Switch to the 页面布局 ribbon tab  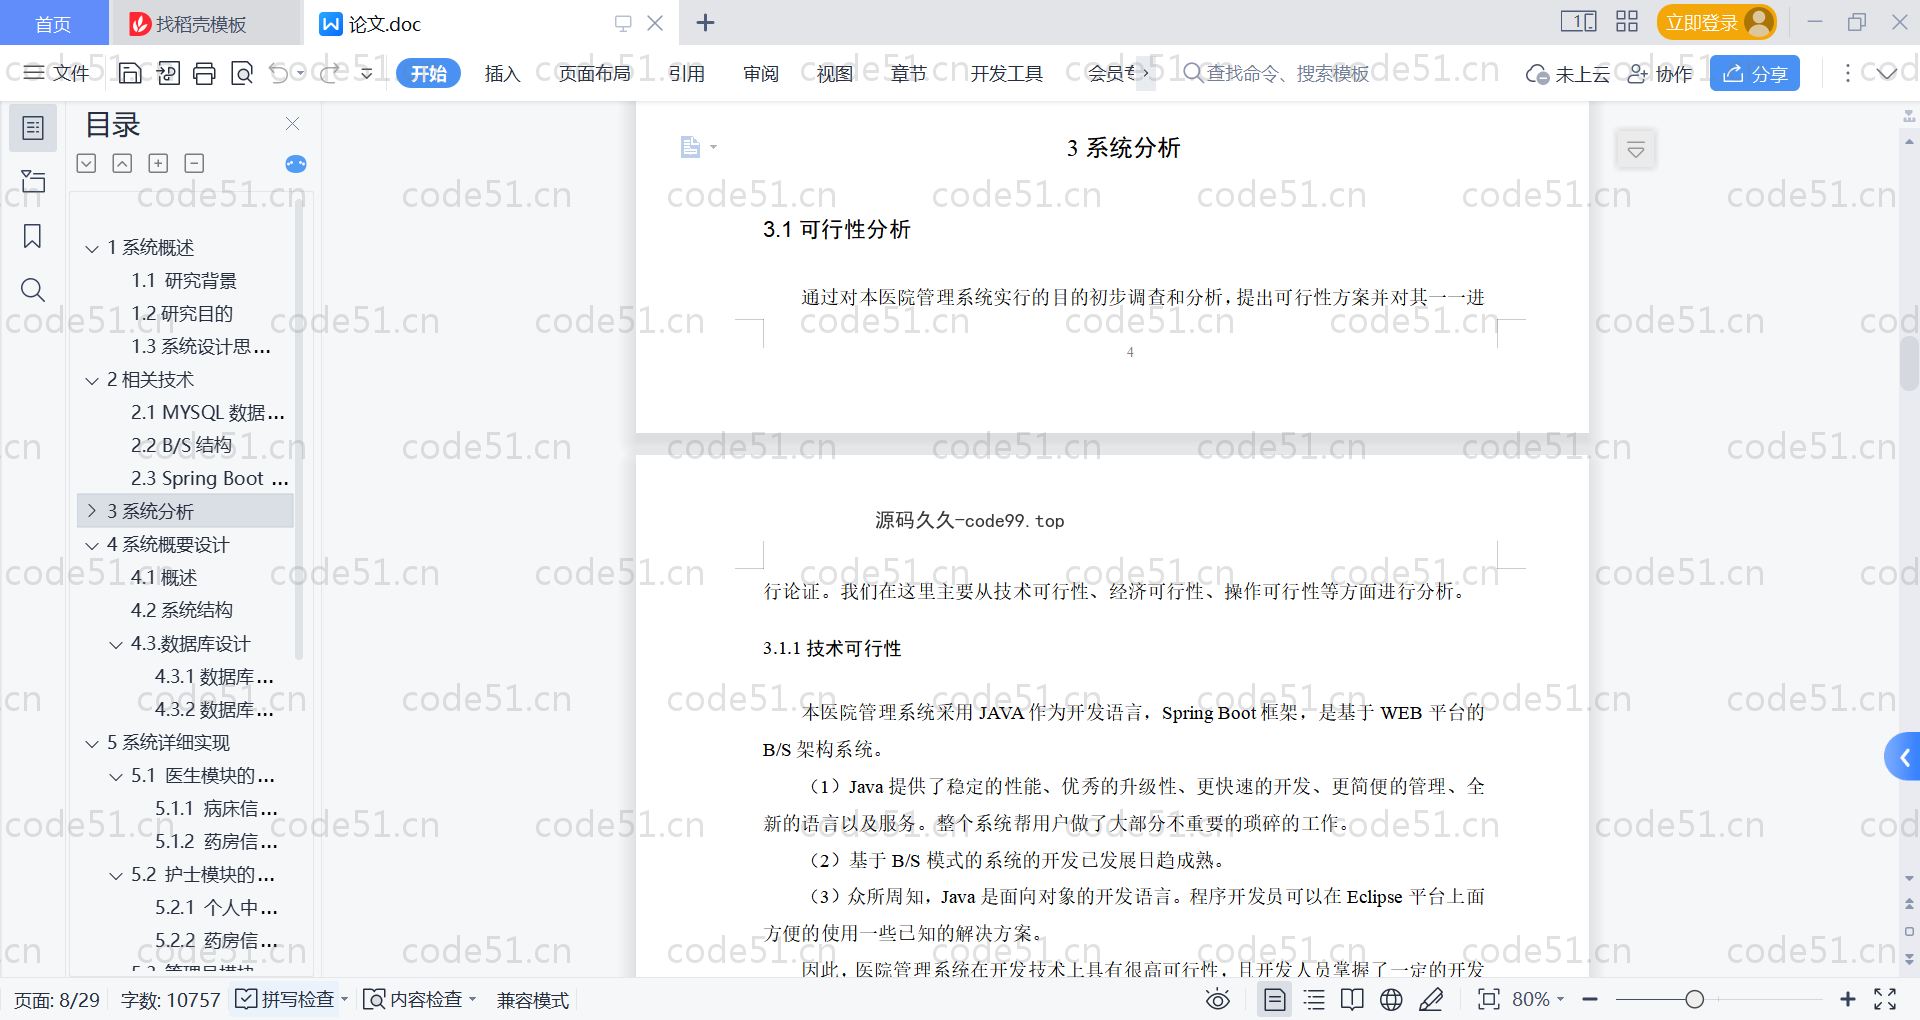click(594, 73)
